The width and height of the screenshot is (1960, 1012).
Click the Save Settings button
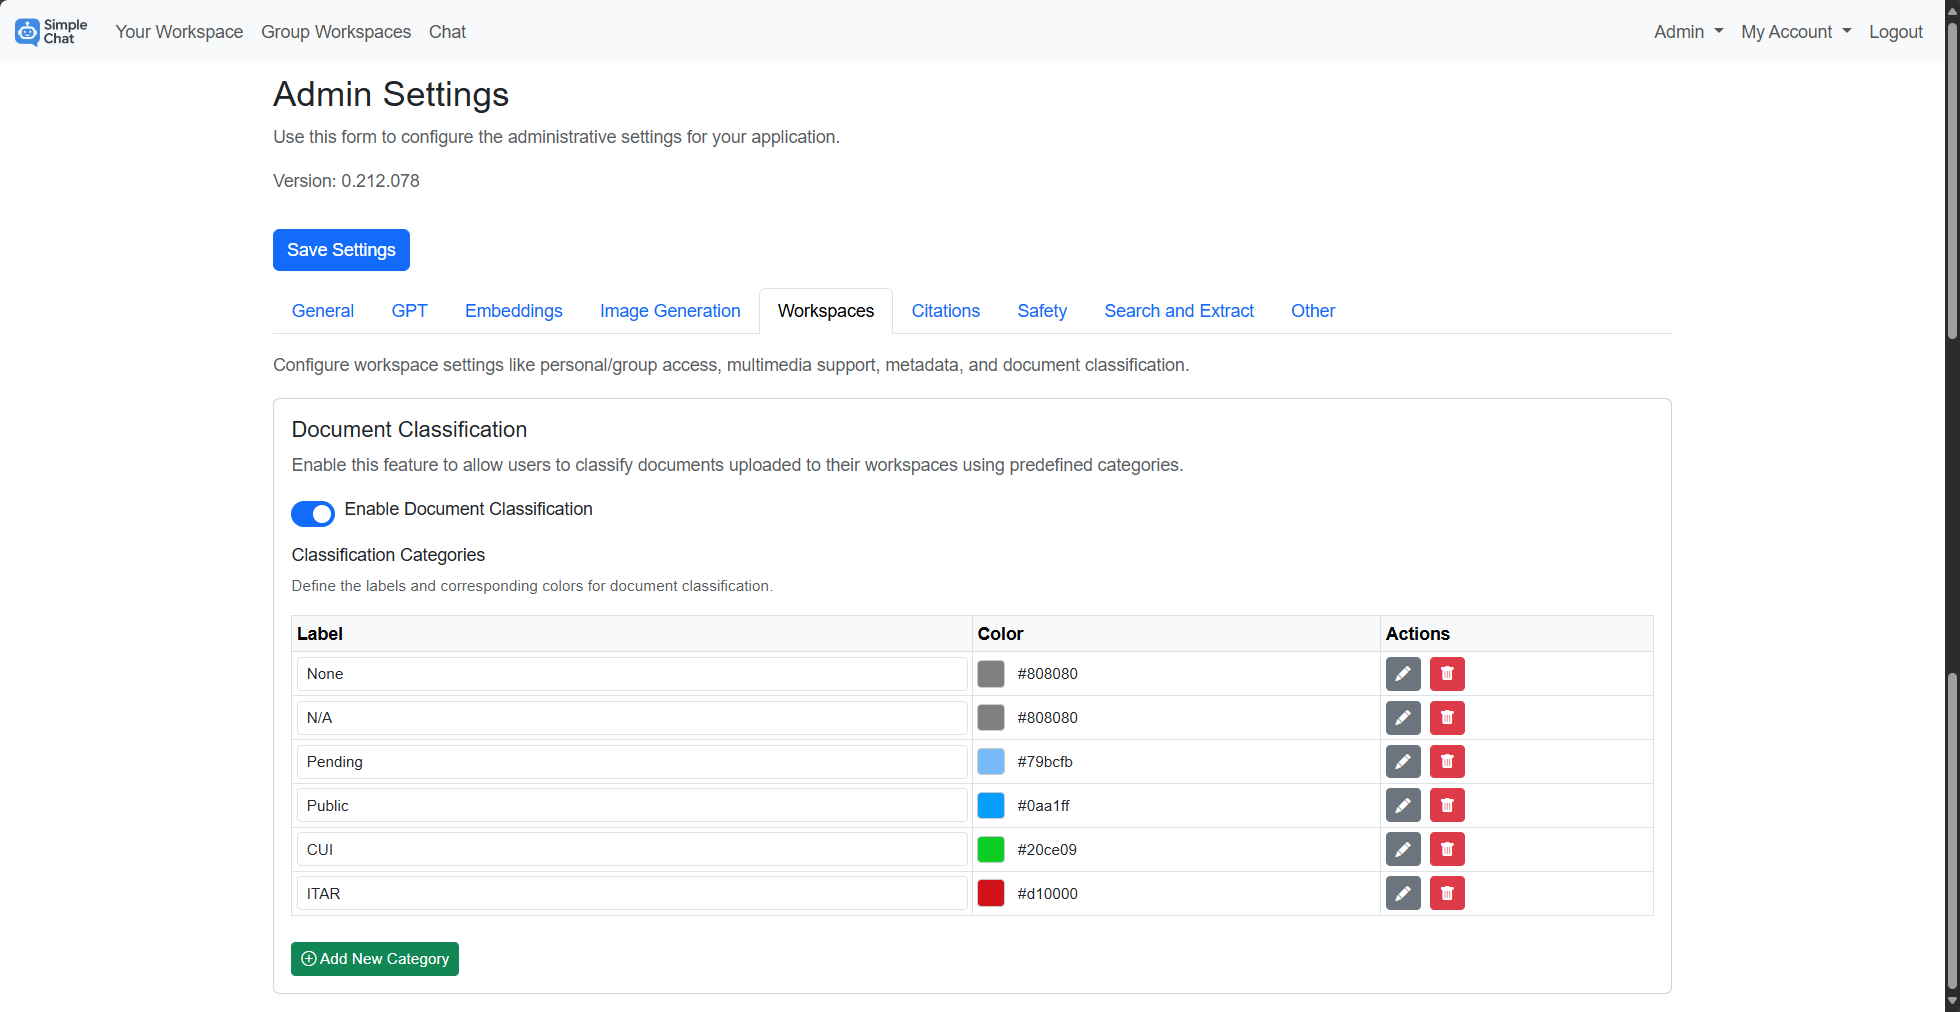[x=341, y=250]
